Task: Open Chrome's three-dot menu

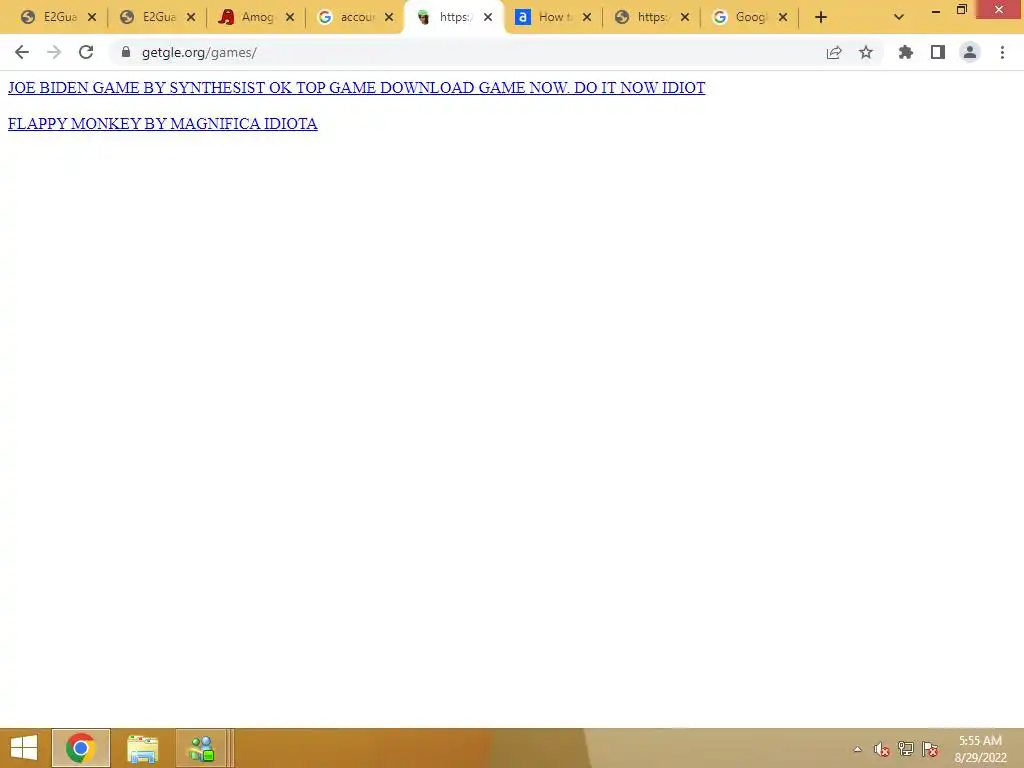Action: pos(1002,52)
